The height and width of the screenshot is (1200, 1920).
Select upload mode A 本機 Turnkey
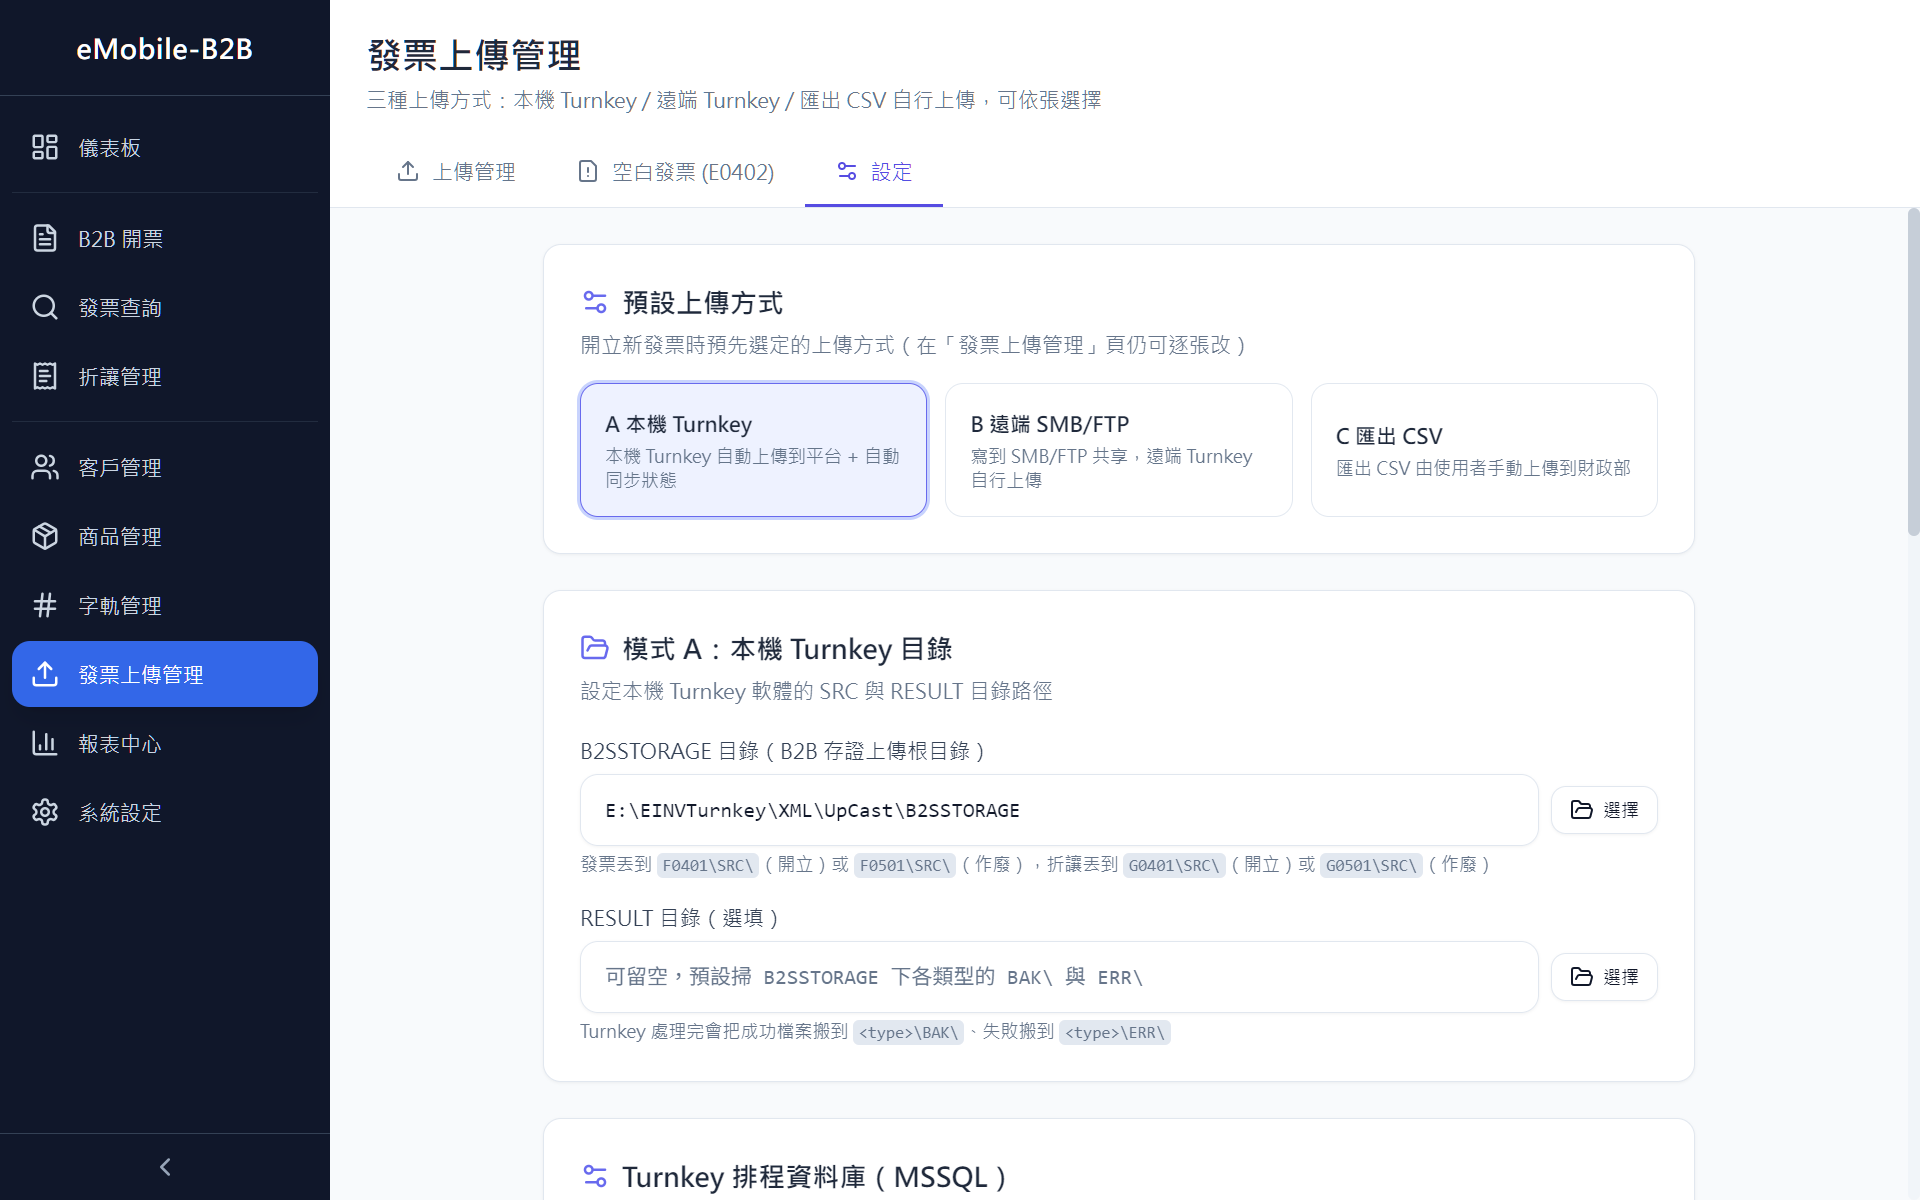(x=753, y=450)
